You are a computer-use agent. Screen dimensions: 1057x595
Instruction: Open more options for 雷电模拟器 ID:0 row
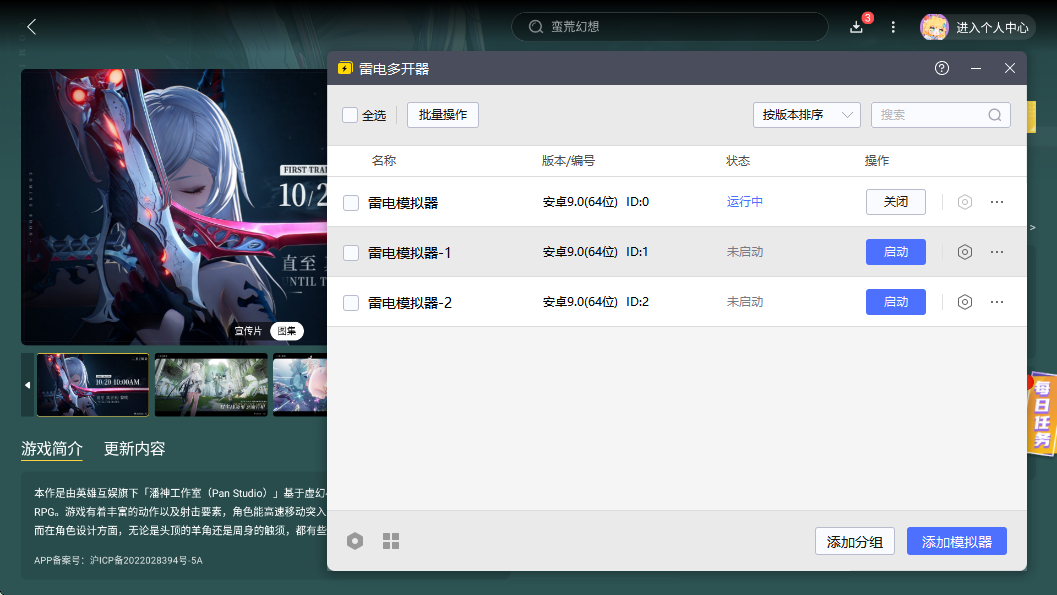[997, 202]
